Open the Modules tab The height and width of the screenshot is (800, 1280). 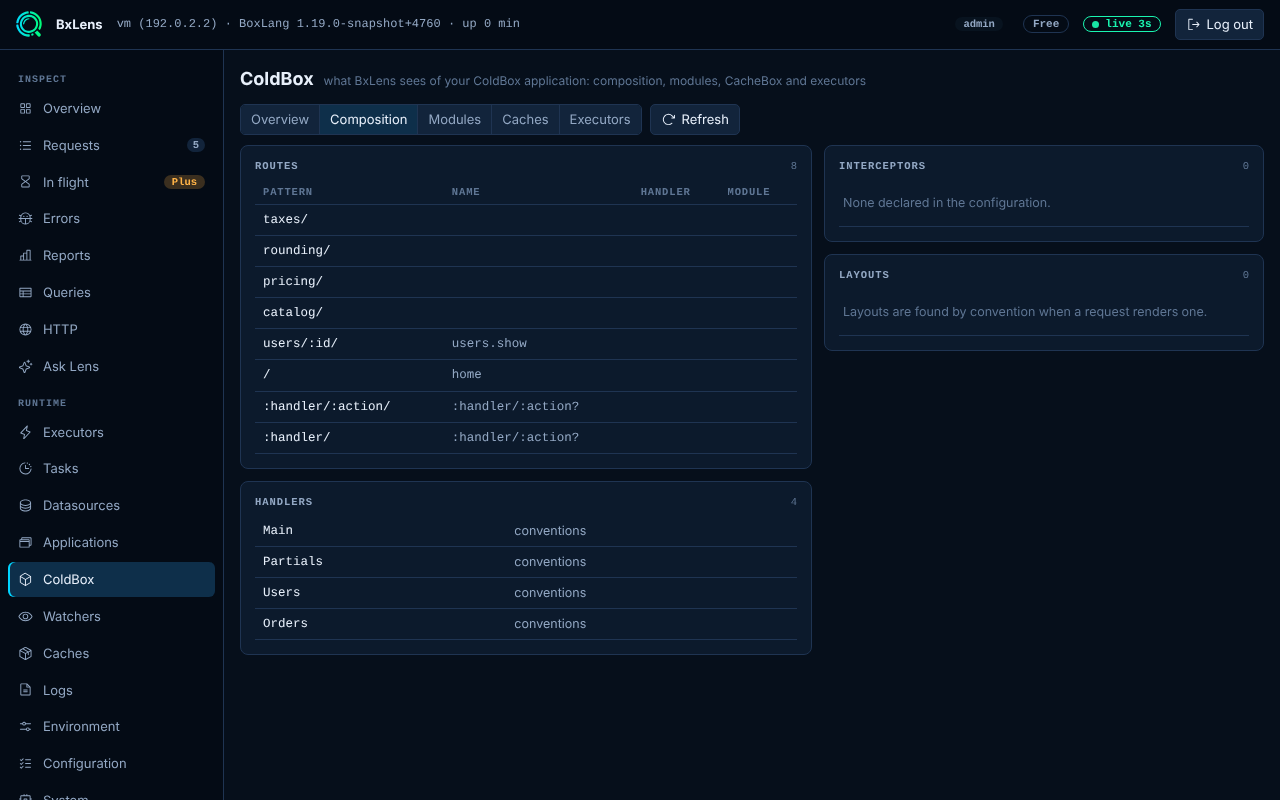coord(455,119)
